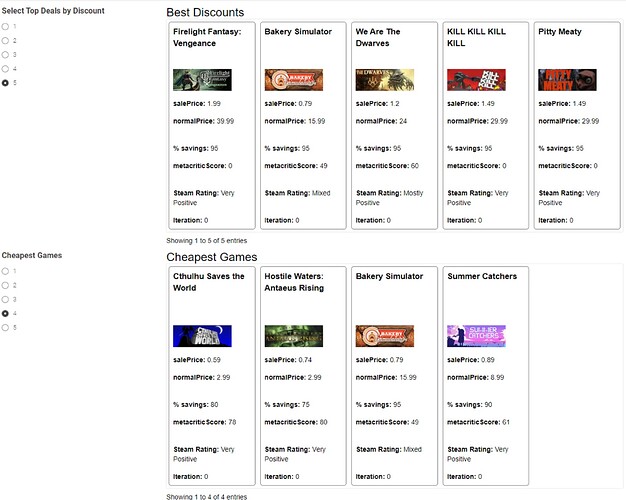
Task: Choose radio 4 under Cheapest Games
Action: pos(5,313)
